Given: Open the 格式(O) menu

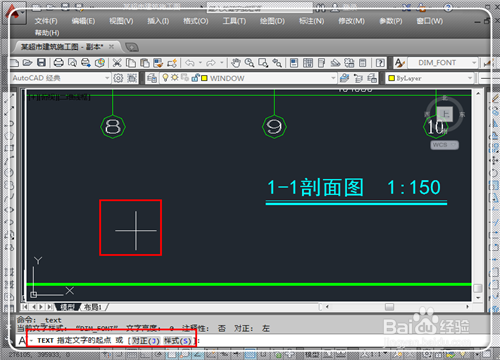Looking at the screenshot, I should (196, 21).
